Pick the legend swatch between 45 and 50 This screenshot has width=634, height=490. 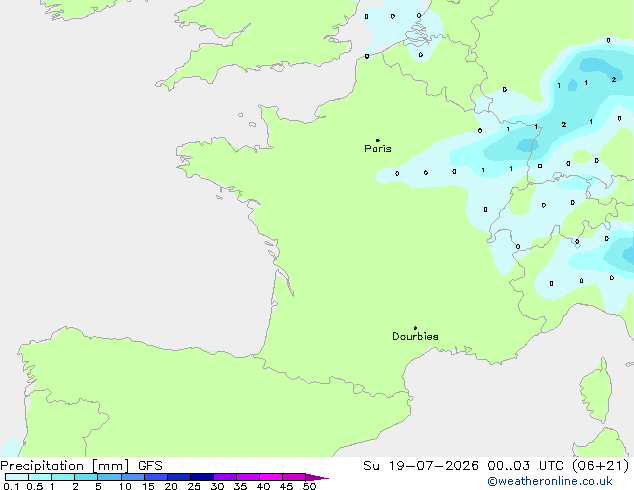tap(294, 477)
